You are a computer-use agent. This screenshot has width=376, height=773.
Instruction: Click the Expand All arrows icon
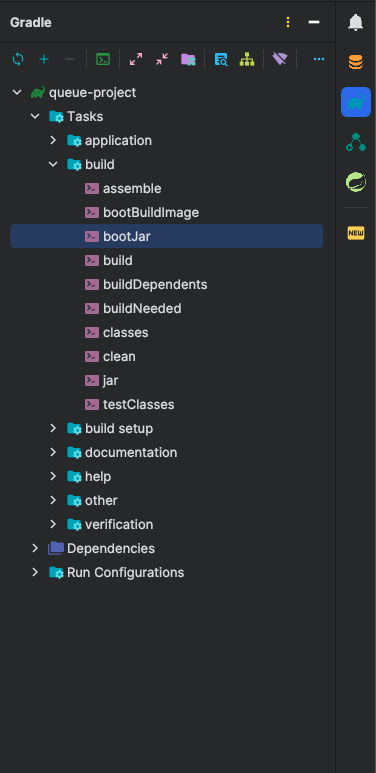click(x=136, y=60)
